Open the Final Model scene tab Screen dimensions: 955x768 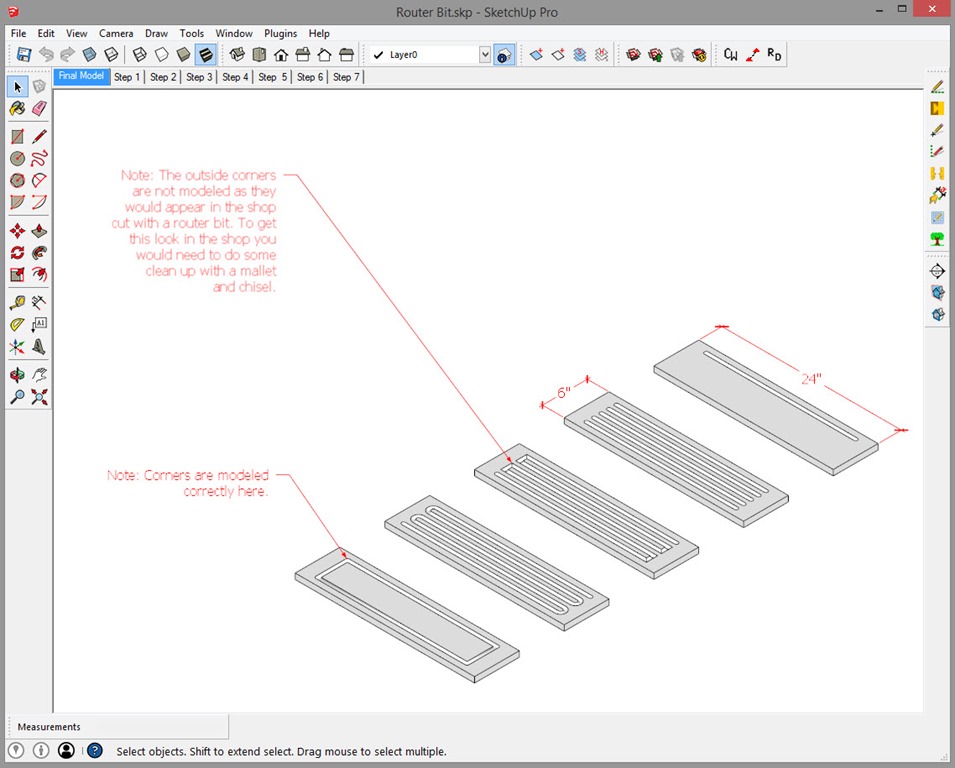pos(81,76)
